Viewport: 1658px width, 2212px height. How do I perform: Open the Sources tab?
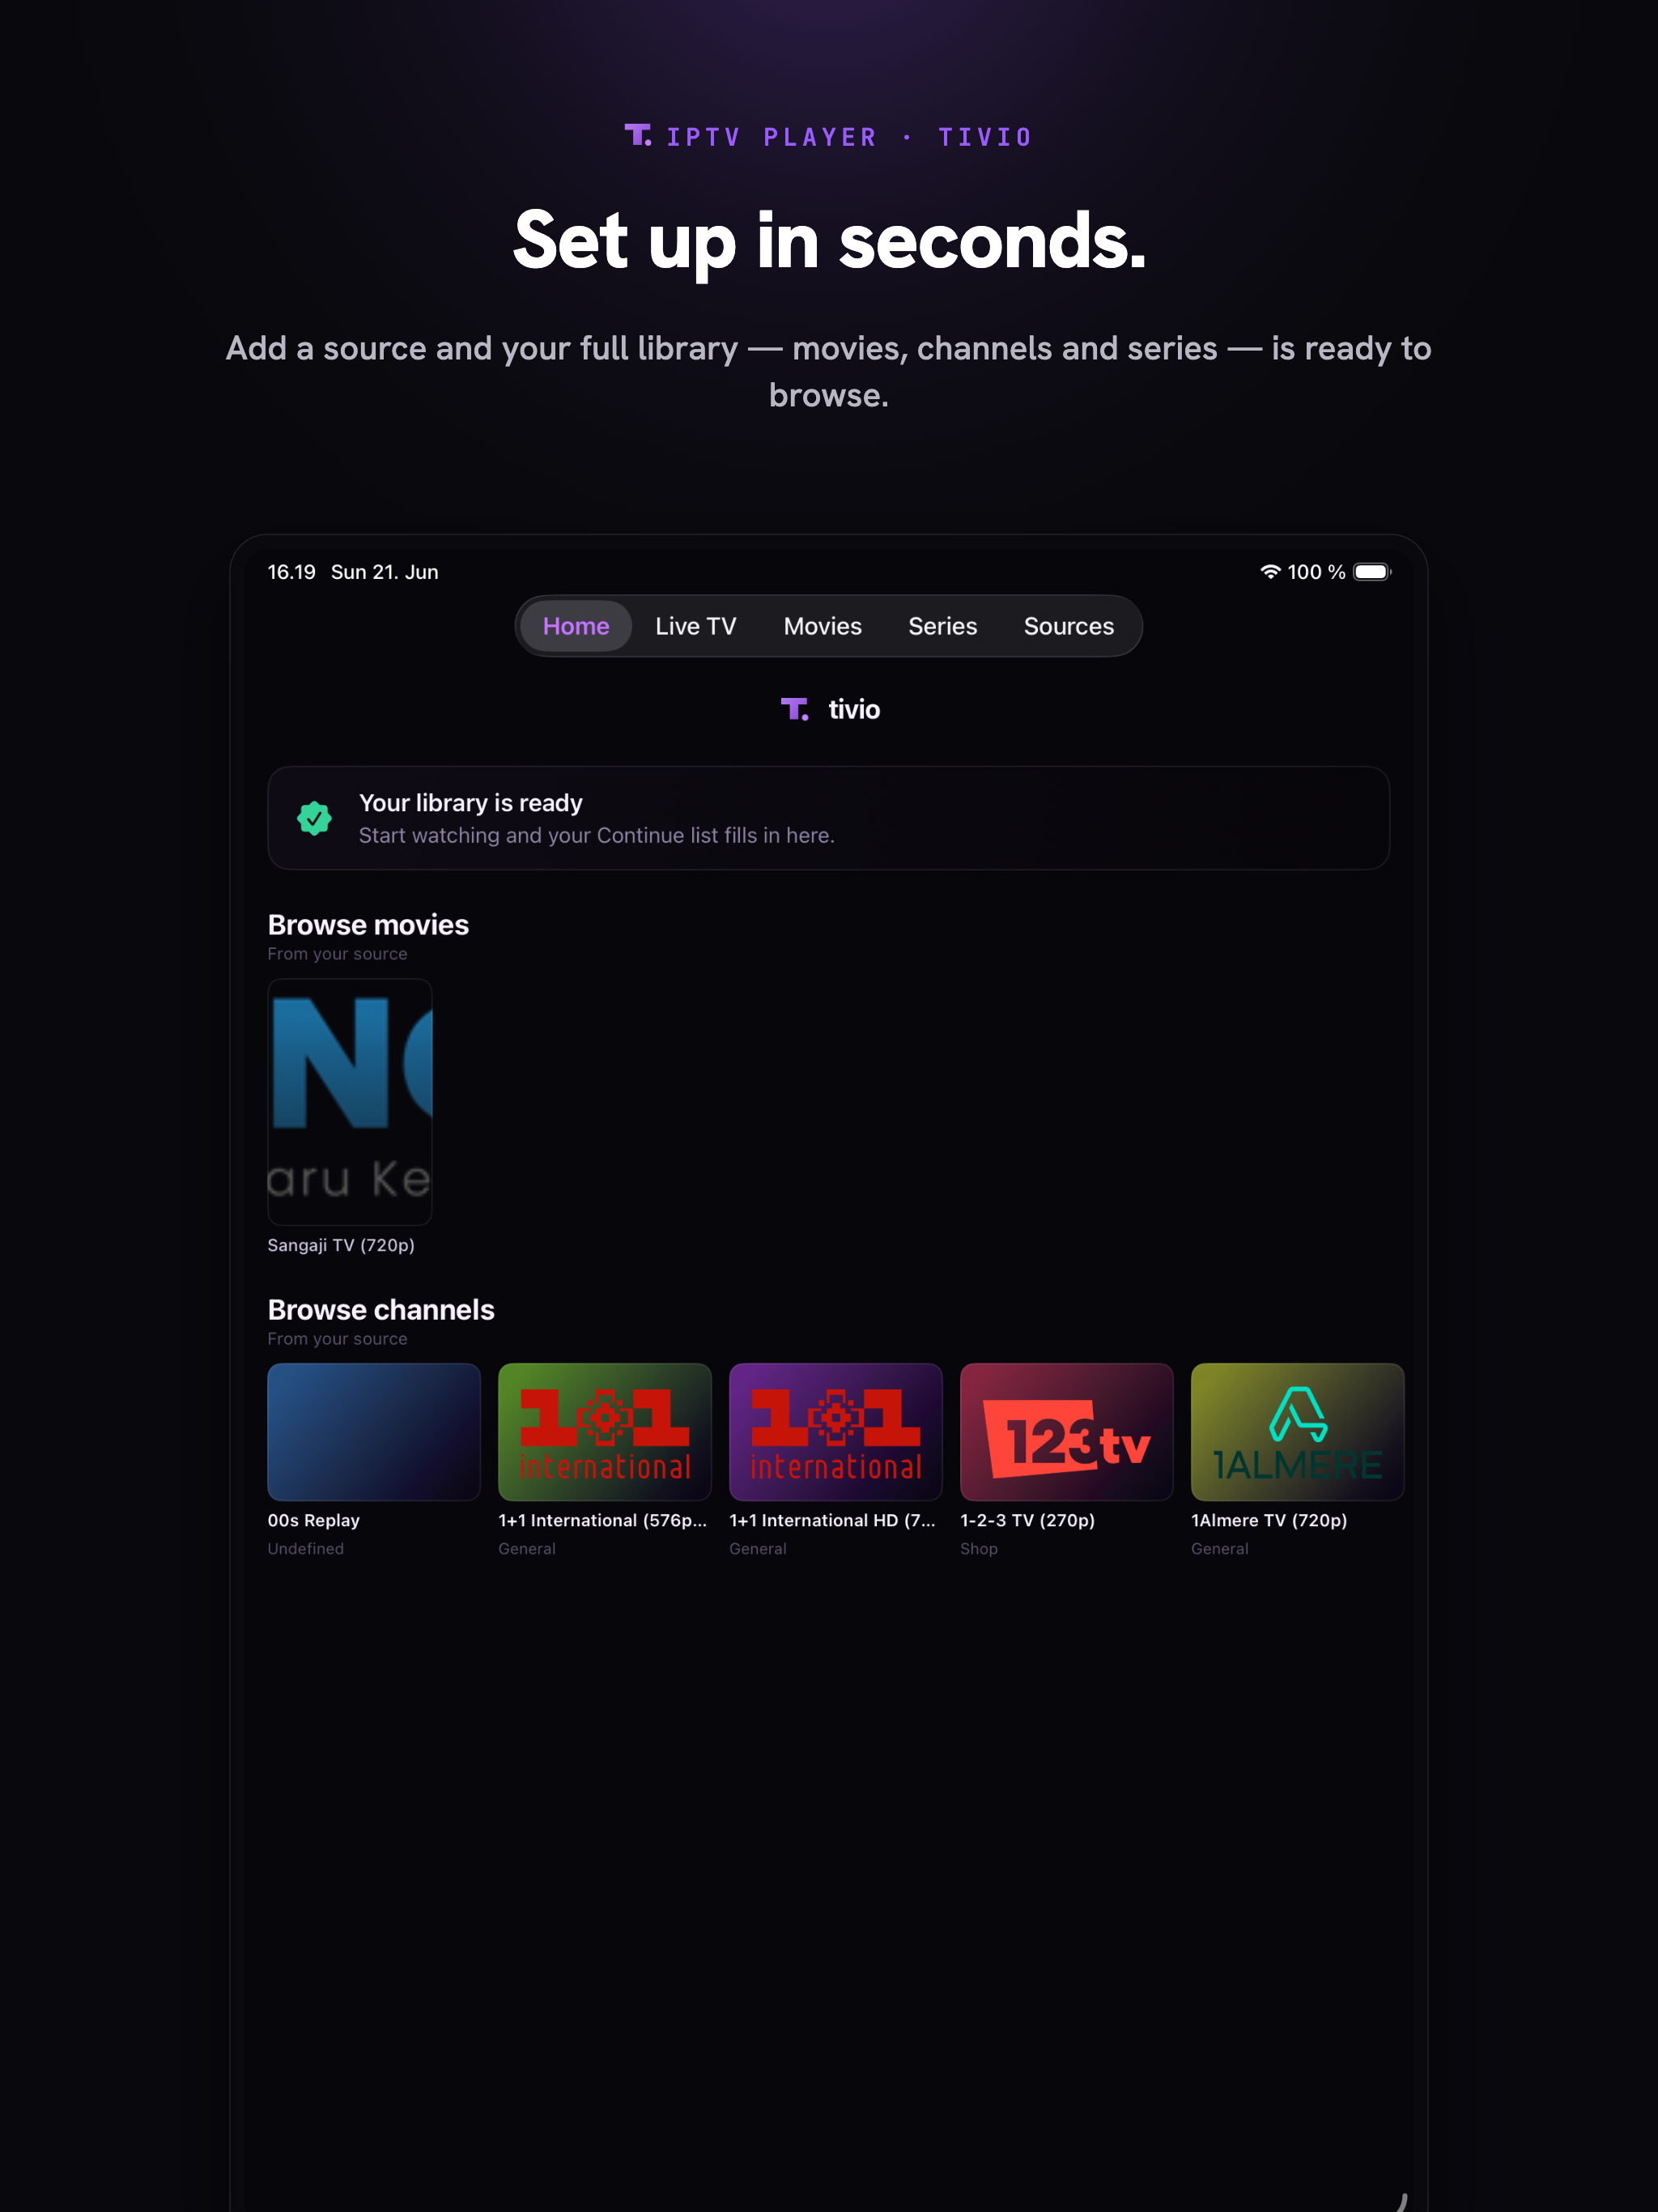click(1068, 626)
